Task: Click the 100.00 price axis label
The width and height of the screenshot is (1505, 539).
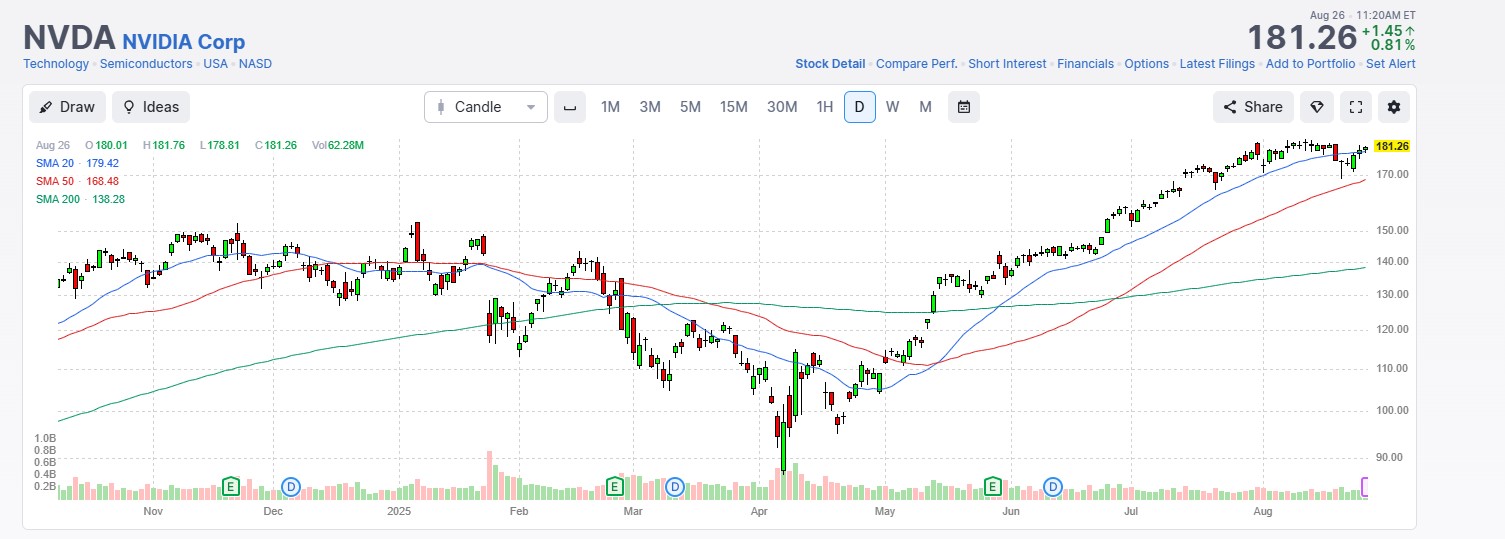Action: point(1392,411)
